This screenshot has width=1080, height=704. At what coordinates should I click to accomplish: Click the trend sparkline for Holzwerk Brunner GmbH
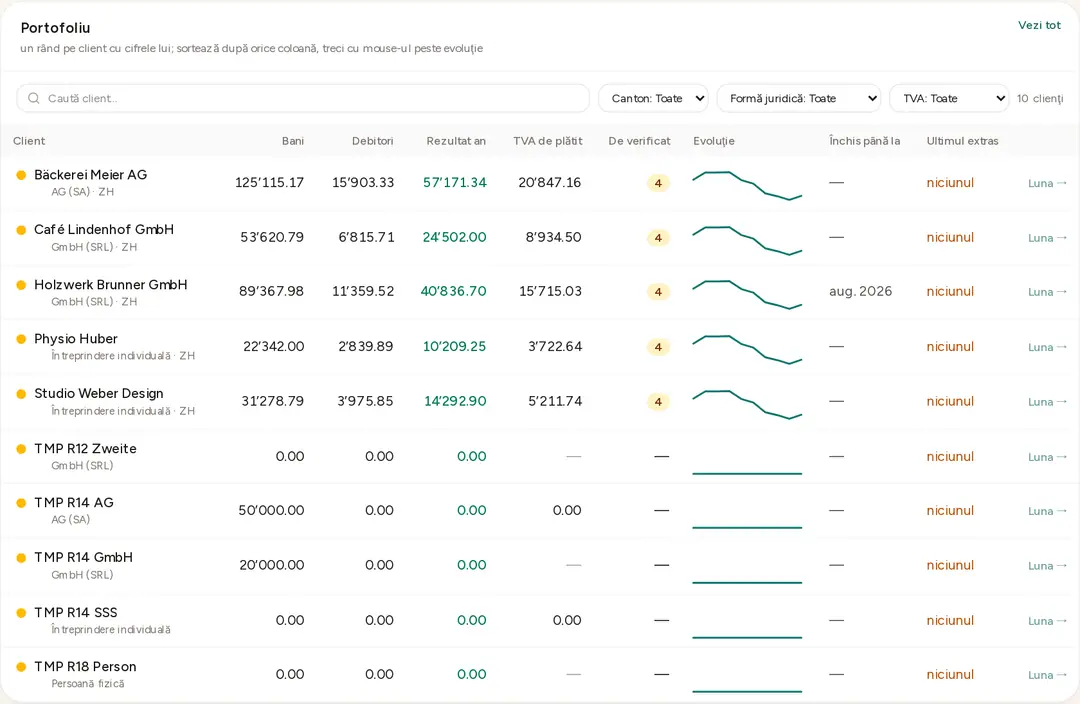click(747, 295)
